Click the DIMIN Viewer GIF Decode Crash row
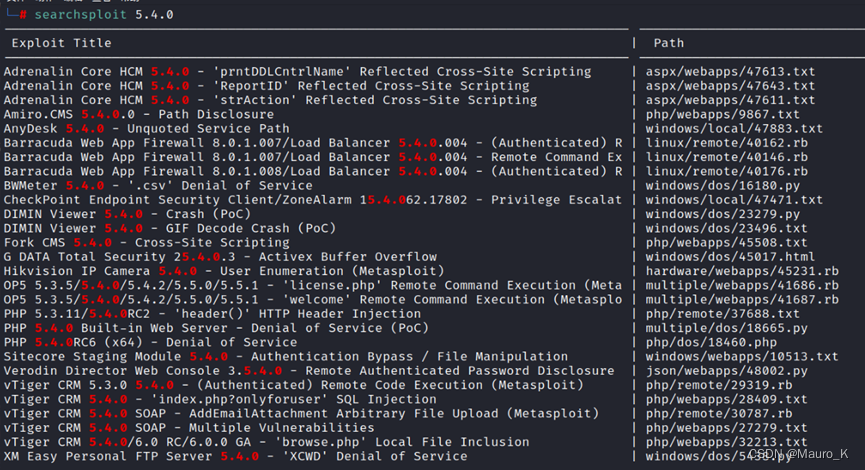 click(169, 229)
